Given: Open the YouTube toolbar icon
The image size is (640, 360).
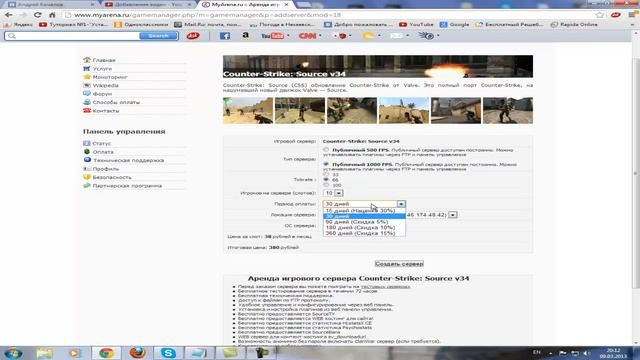Looking at the screenshot, I should 273,36.
